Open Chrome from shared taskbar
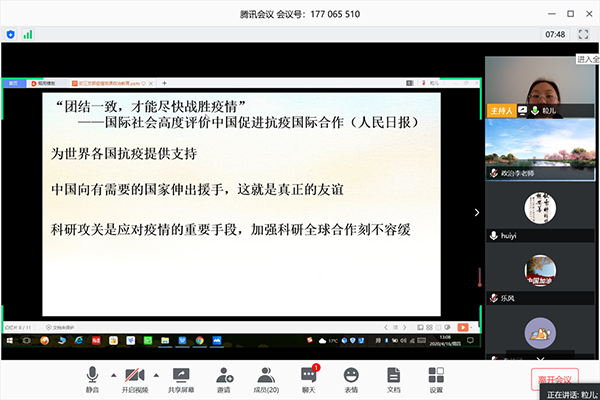 (x=200, y=340)
